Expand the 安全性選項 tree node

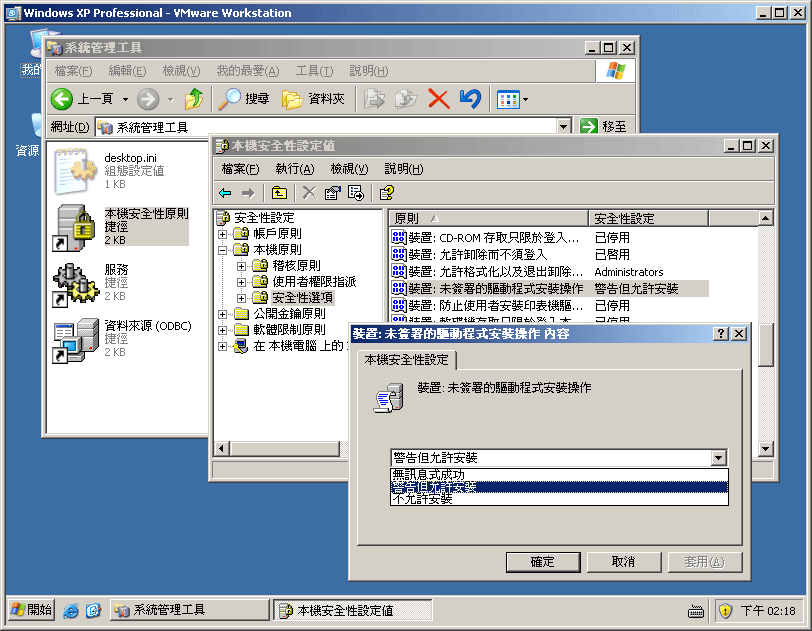click(x=241, y=298)
